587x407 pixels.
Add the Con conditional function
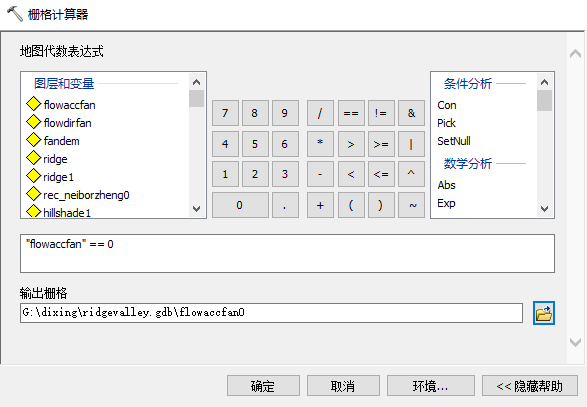[x=447, y=105]
